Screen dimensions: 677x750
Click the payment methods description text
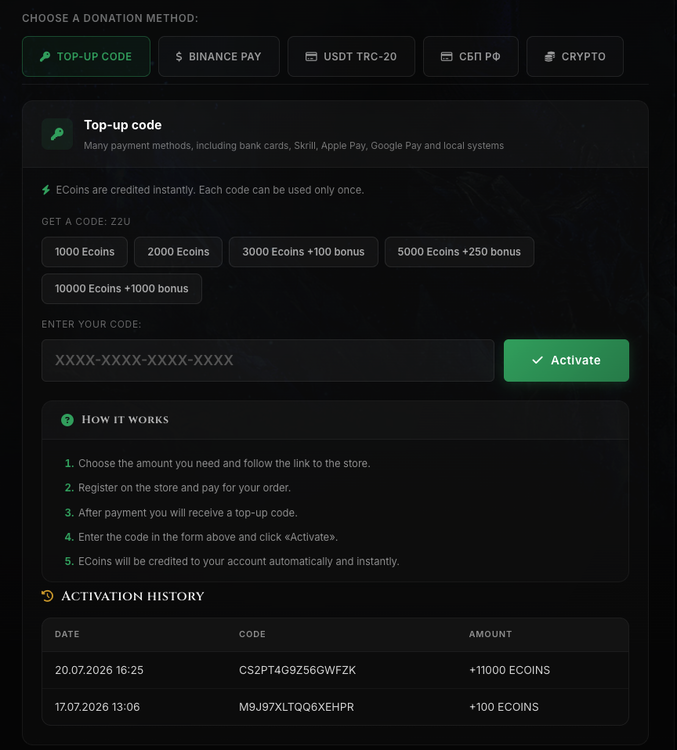coord(294,145)
